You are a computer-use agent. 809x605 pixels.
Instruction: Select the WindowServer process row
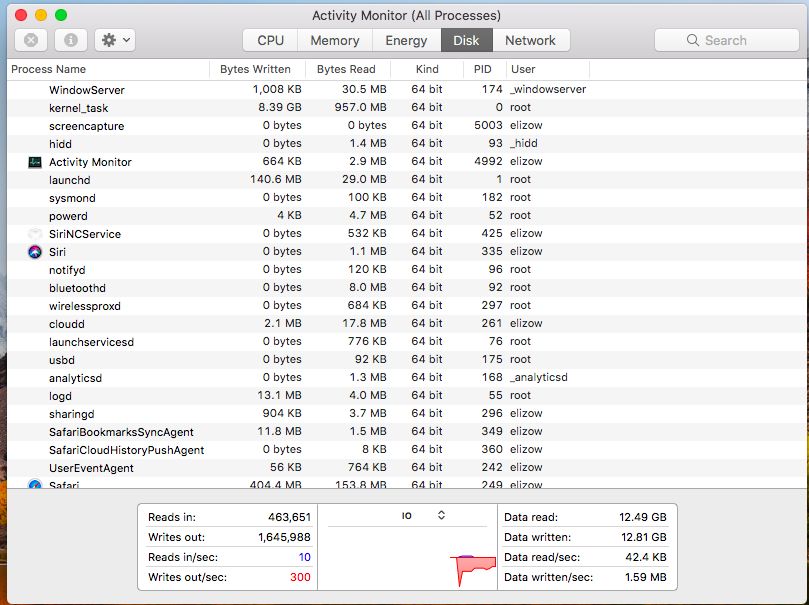pos(408,90)
